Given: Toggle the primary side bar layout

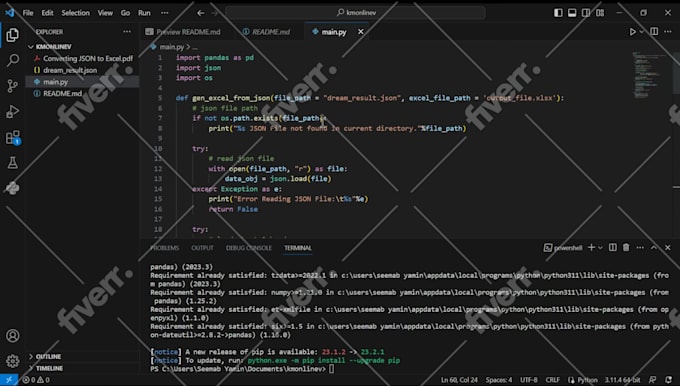Looking at the screenshot, I should [x=558, y=13].
